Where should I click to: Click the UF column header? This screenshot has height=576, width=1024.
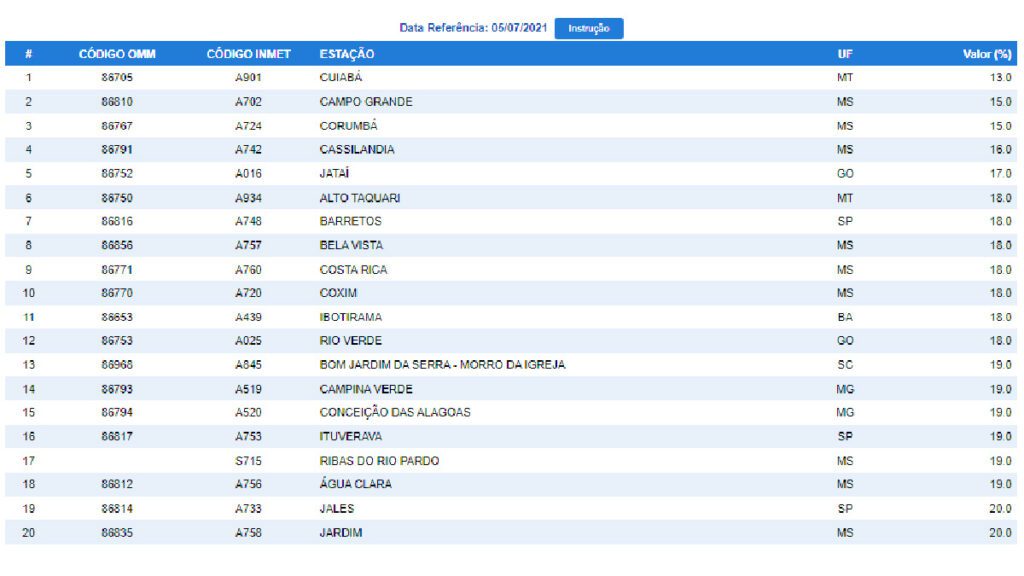845,54
